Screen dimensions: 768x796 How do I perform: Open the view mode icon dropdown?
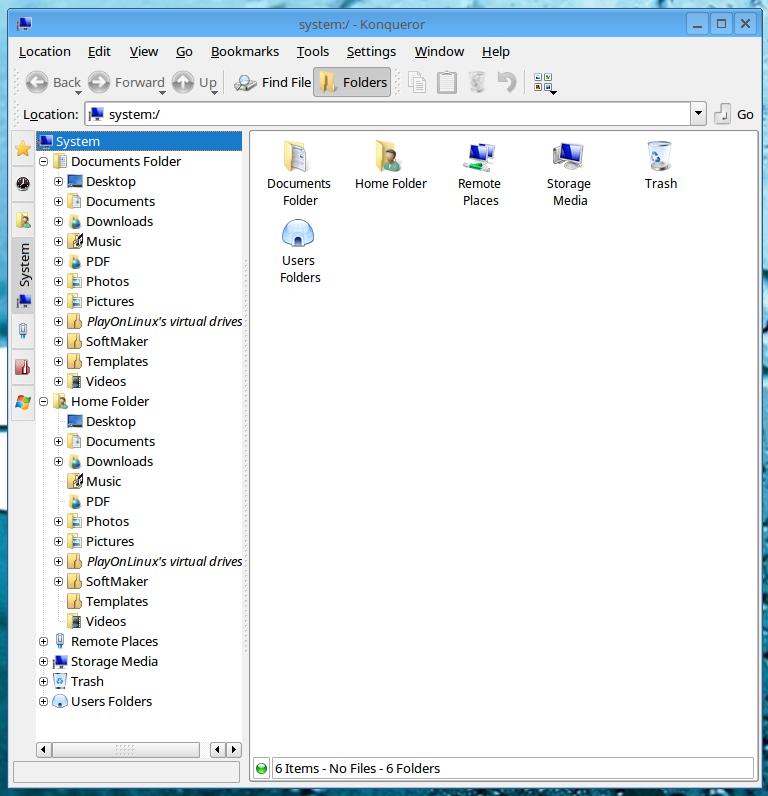(x=544, y=83)
